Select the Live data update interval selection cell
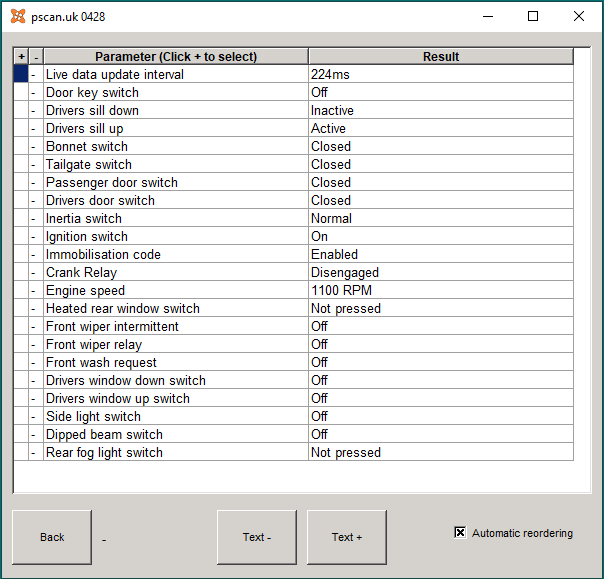604x579 pixels. click(x=21, y=74)
